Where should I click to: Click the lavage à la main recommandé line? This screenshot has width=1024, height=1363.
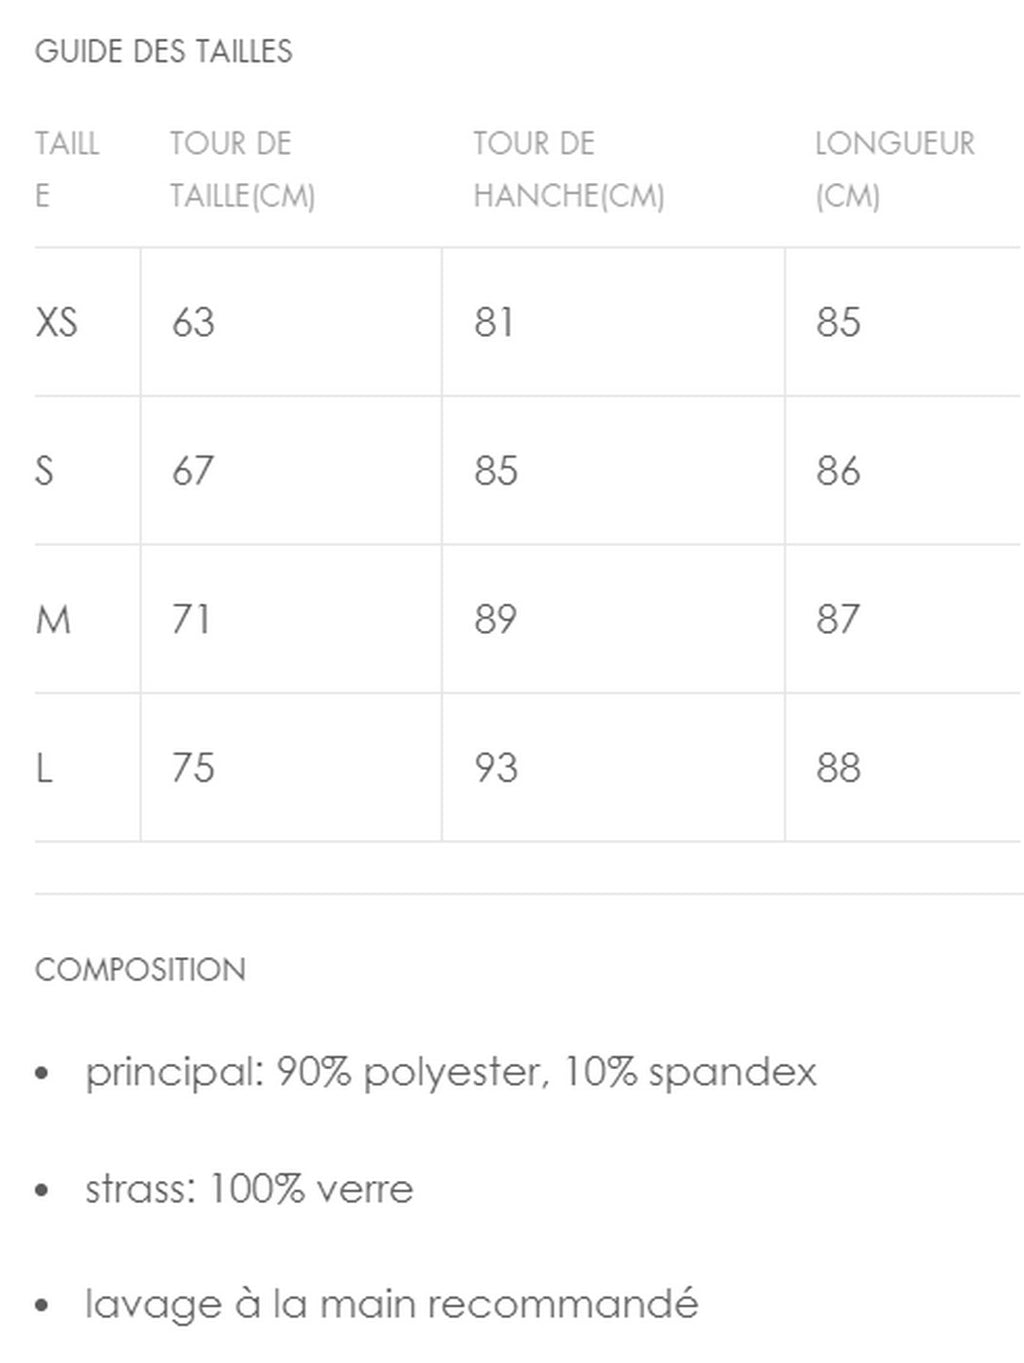point(392,1304)
